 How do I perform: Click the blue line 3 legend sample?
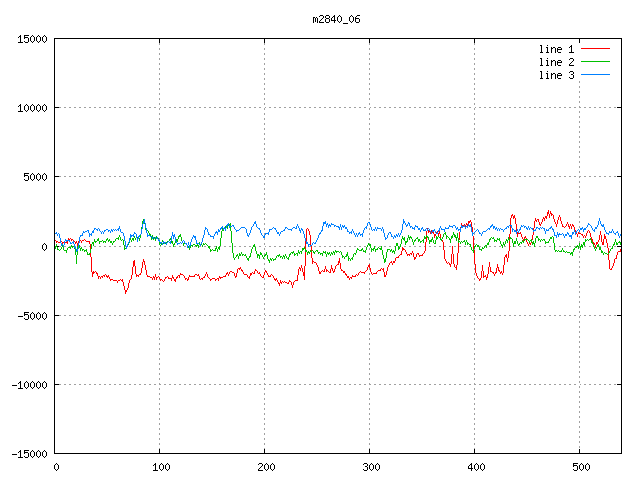coord(595,75)
